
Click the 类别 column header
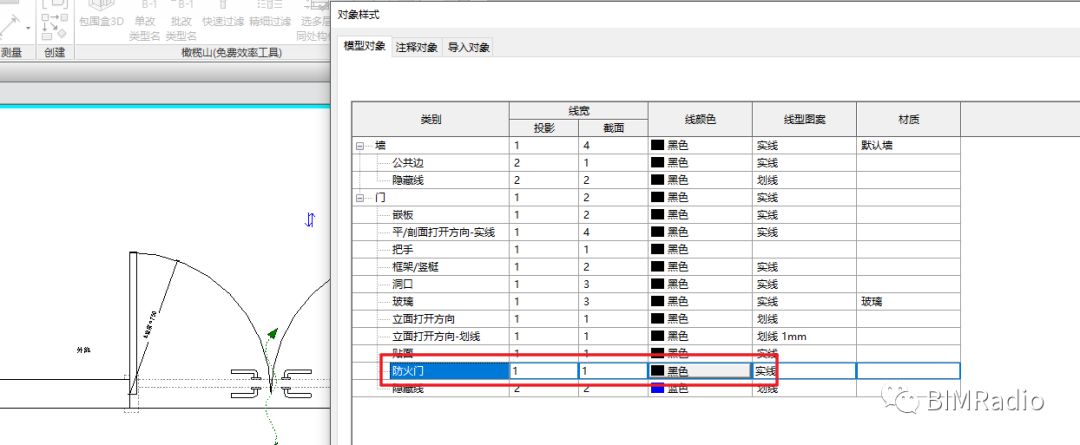[x=430, y=119]
